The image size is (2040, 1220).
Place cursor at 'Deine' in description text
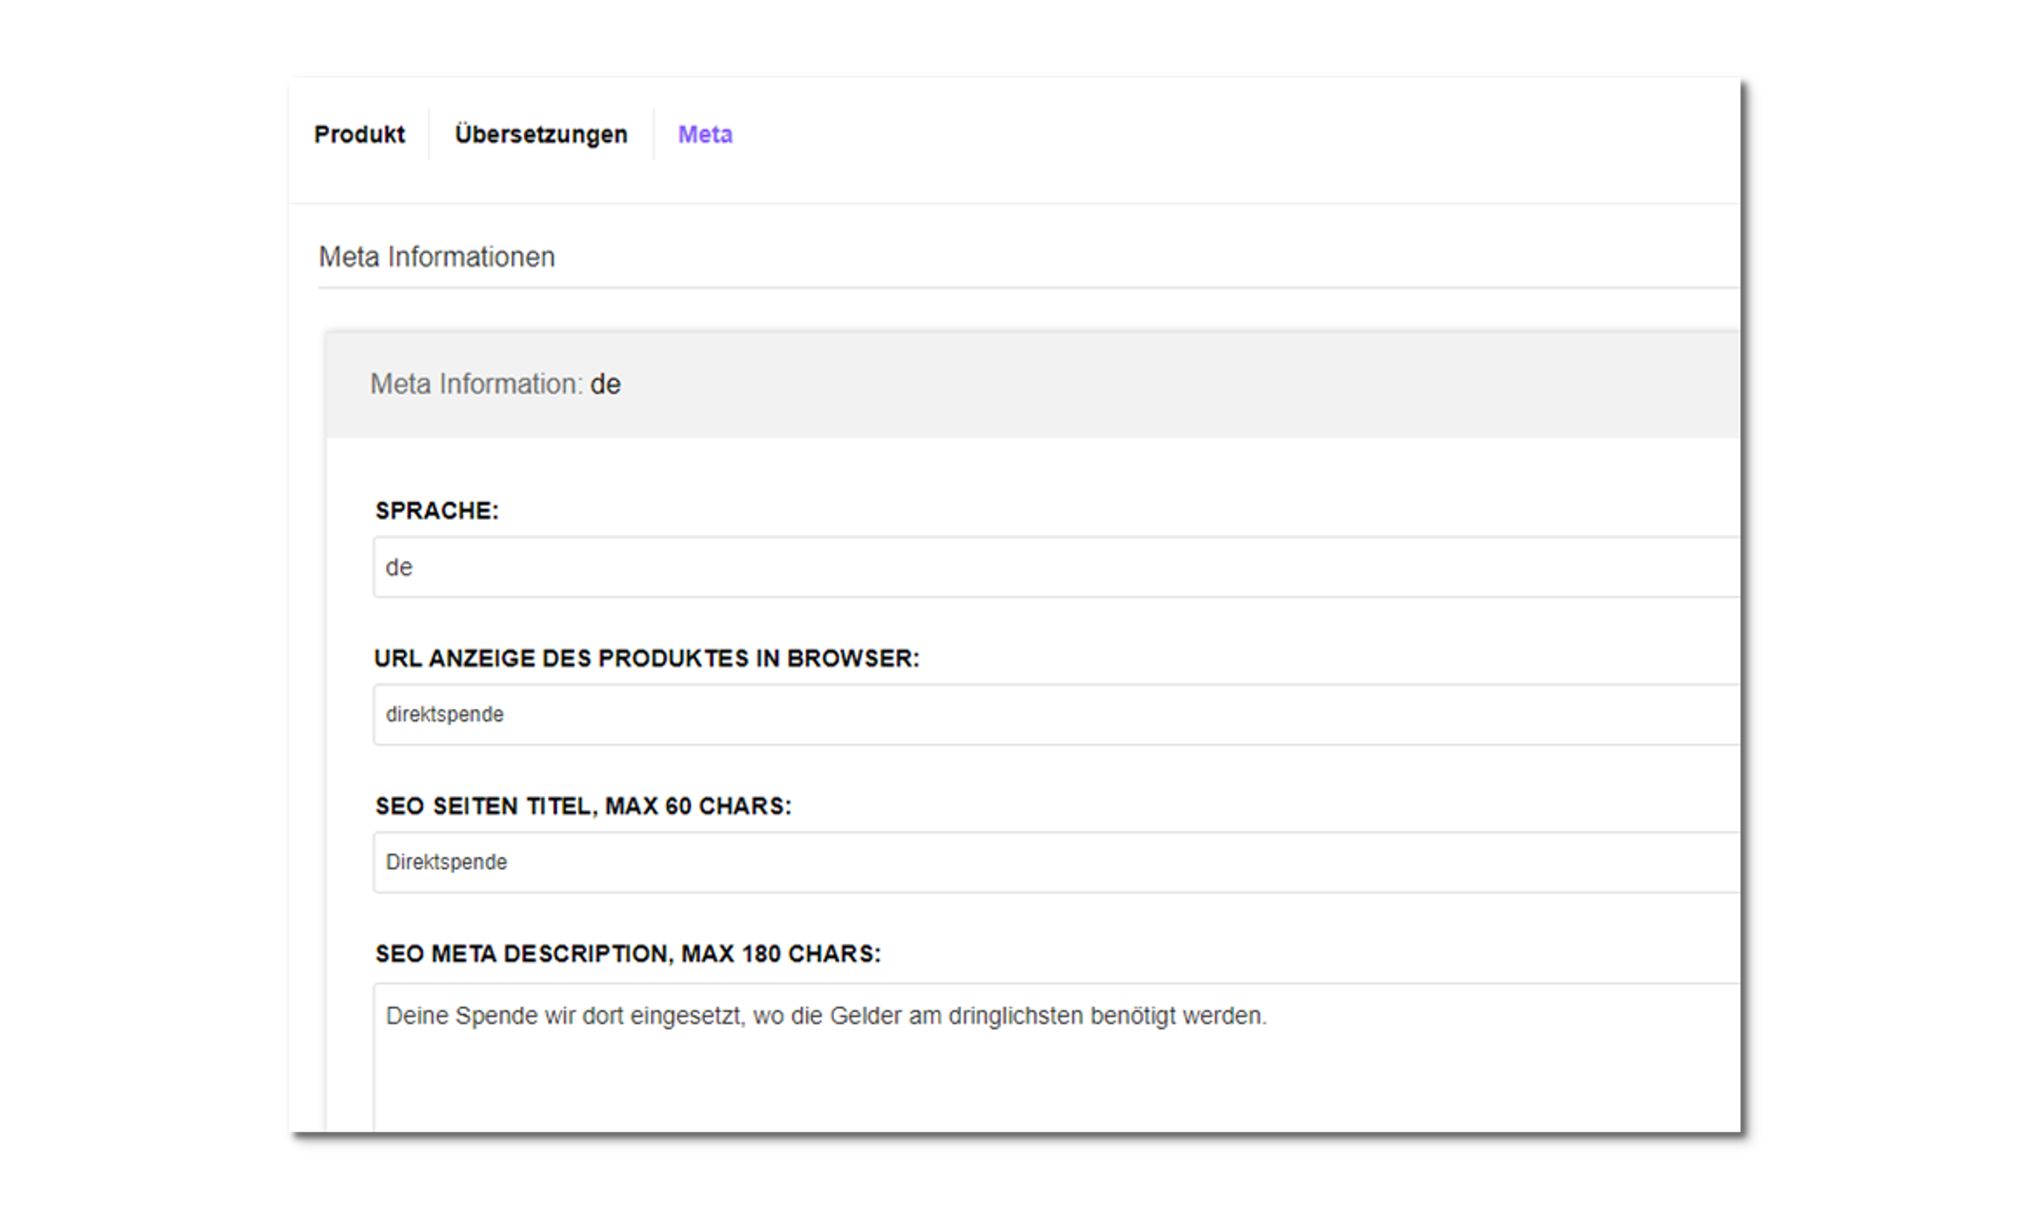click(416, 1016)
